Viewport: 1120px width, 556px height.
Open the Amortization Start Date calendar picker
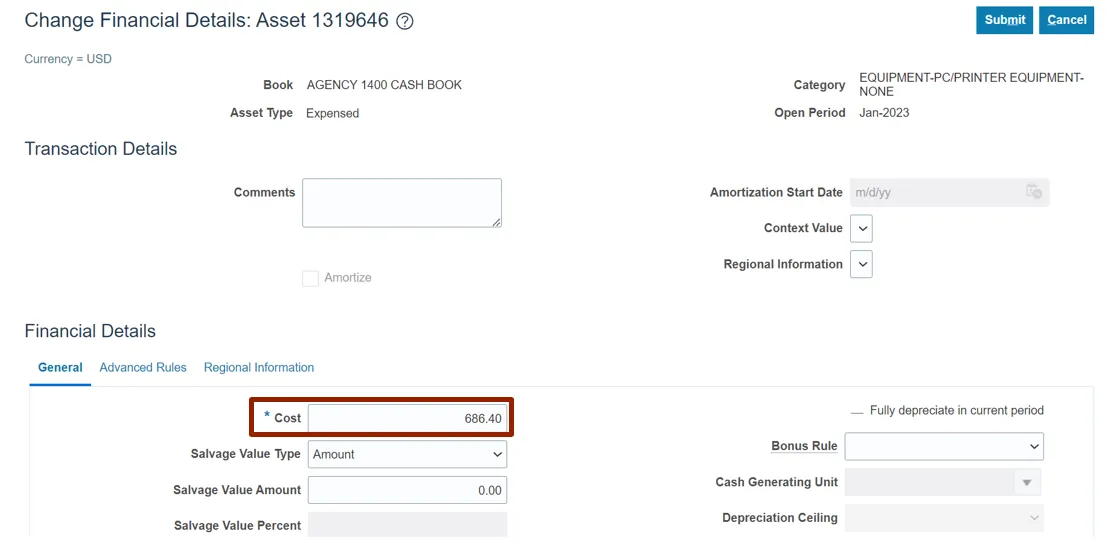coord(1034,192)
